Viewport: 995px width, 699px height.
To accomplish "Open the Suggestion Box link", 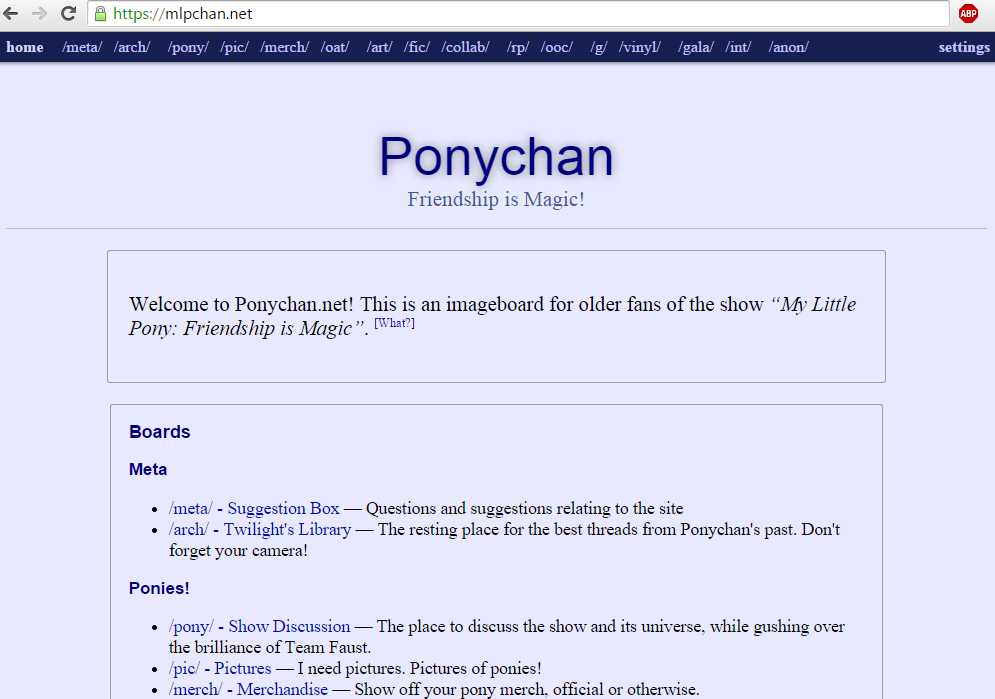I will (x=283, y=508).
